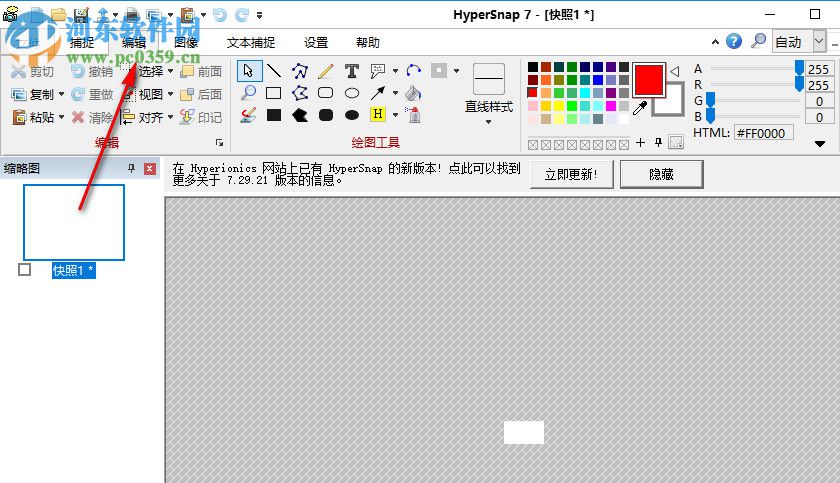Select the arrow pointer selection tool
Image resolution: width=840 pixels, height=483 pixels.
(249, 71)
